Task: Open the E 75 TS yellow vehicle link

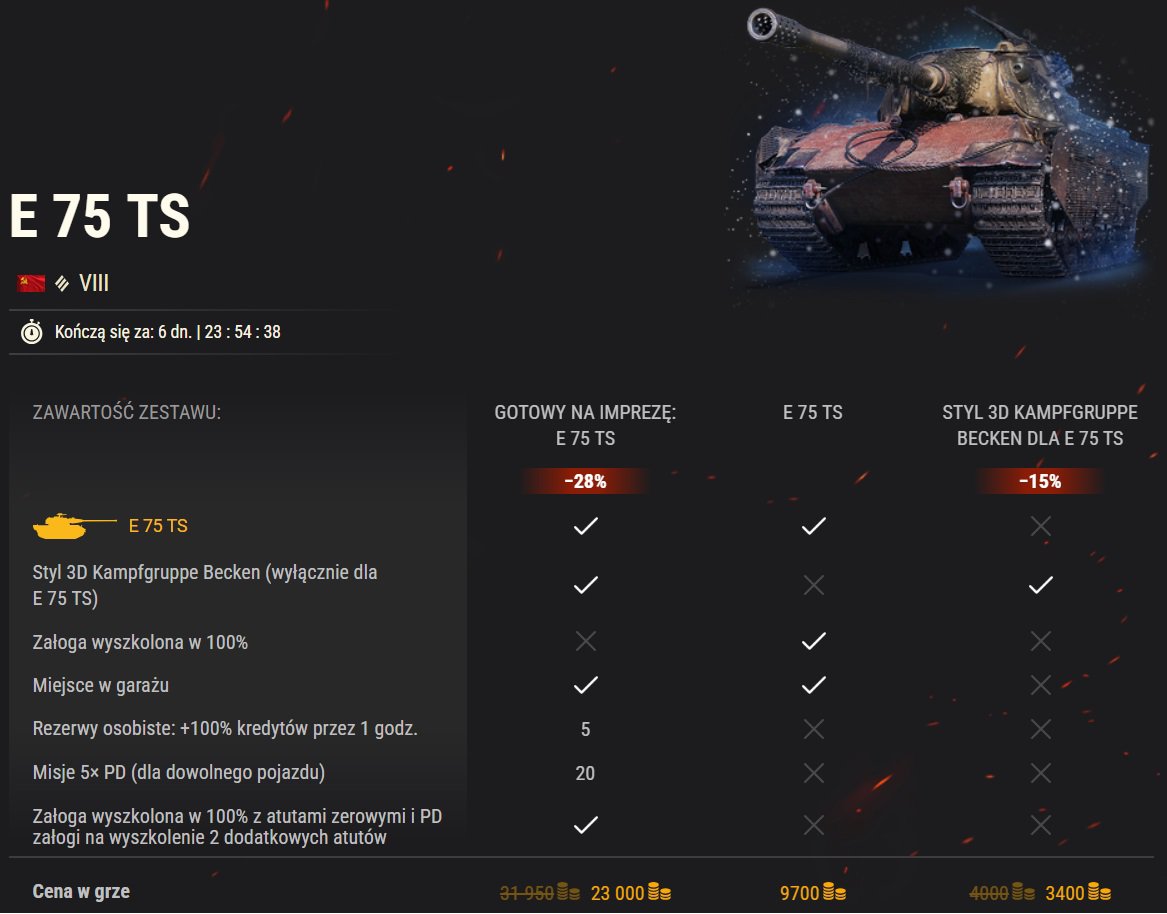Action: point(158,525)
